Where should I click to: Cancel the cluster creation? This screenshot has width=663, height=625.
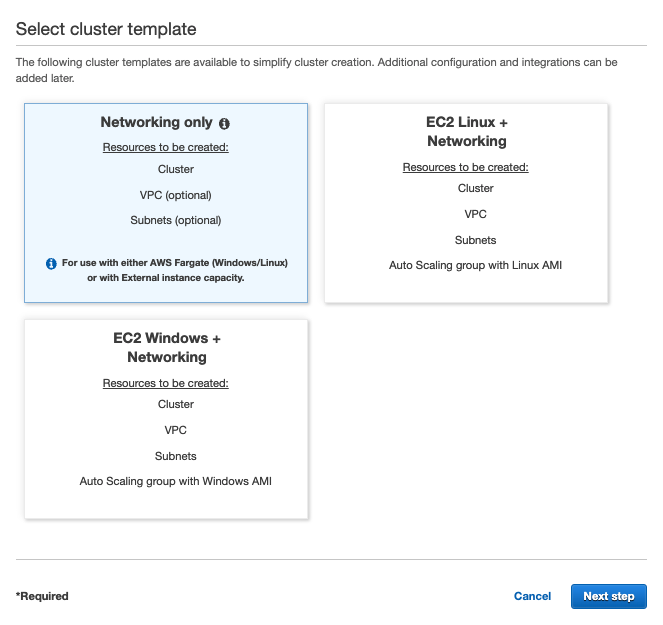click(532, 596)
